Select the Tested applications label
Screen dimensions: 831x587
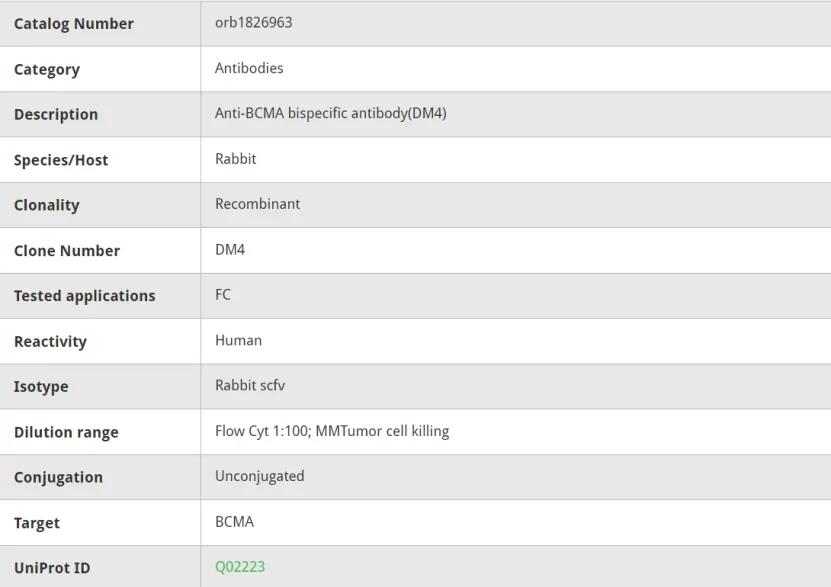pyautogui.click(x=84, y=296)
